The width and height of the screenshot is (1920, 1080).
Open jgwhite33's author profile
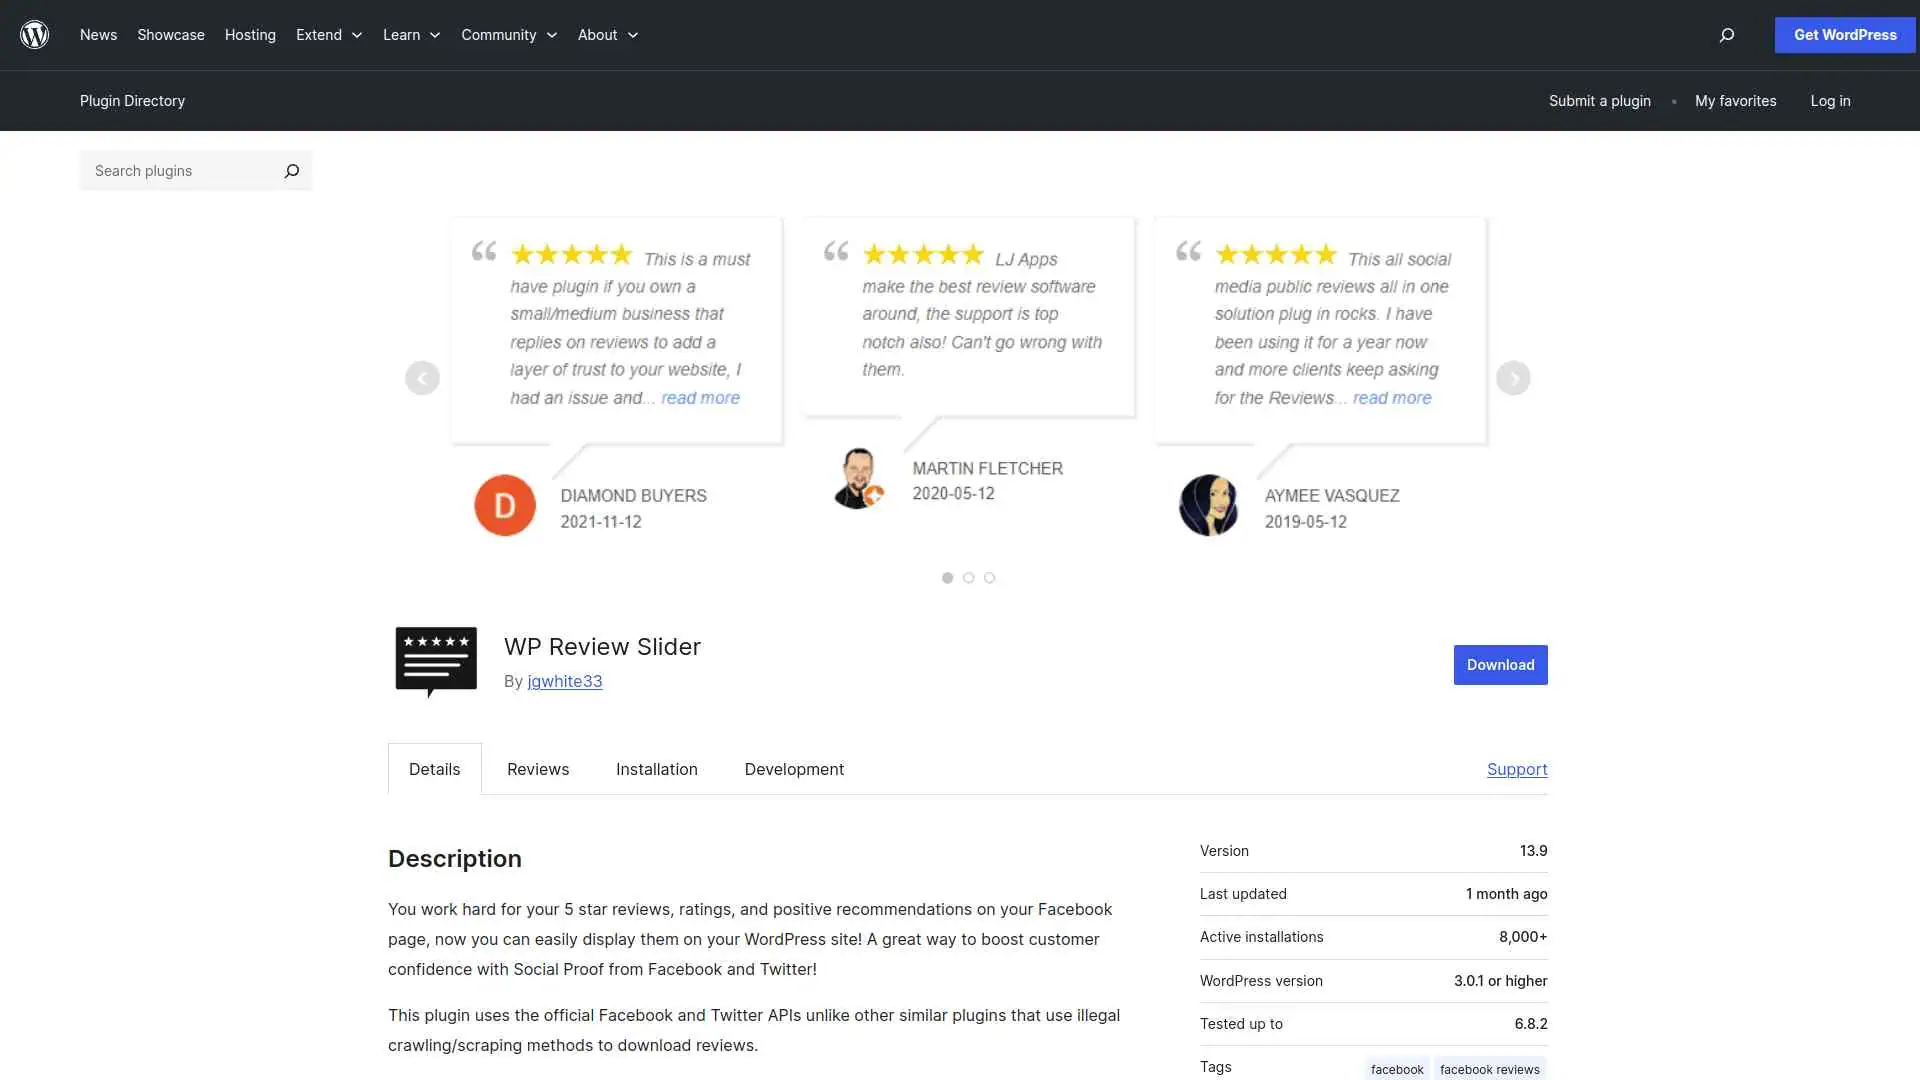[x=564, y=681]
